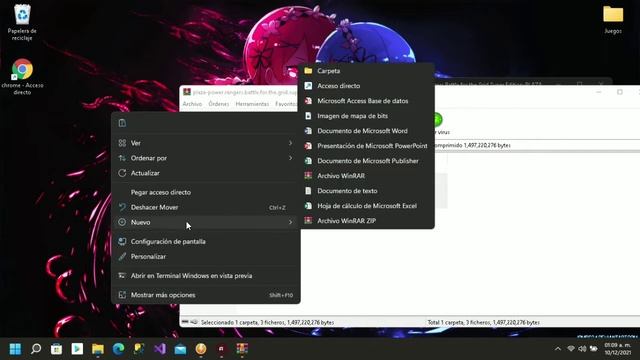Screen dimensions: 640x360
Task: Choose Pegar acceso directo
Action: point(206,192)
